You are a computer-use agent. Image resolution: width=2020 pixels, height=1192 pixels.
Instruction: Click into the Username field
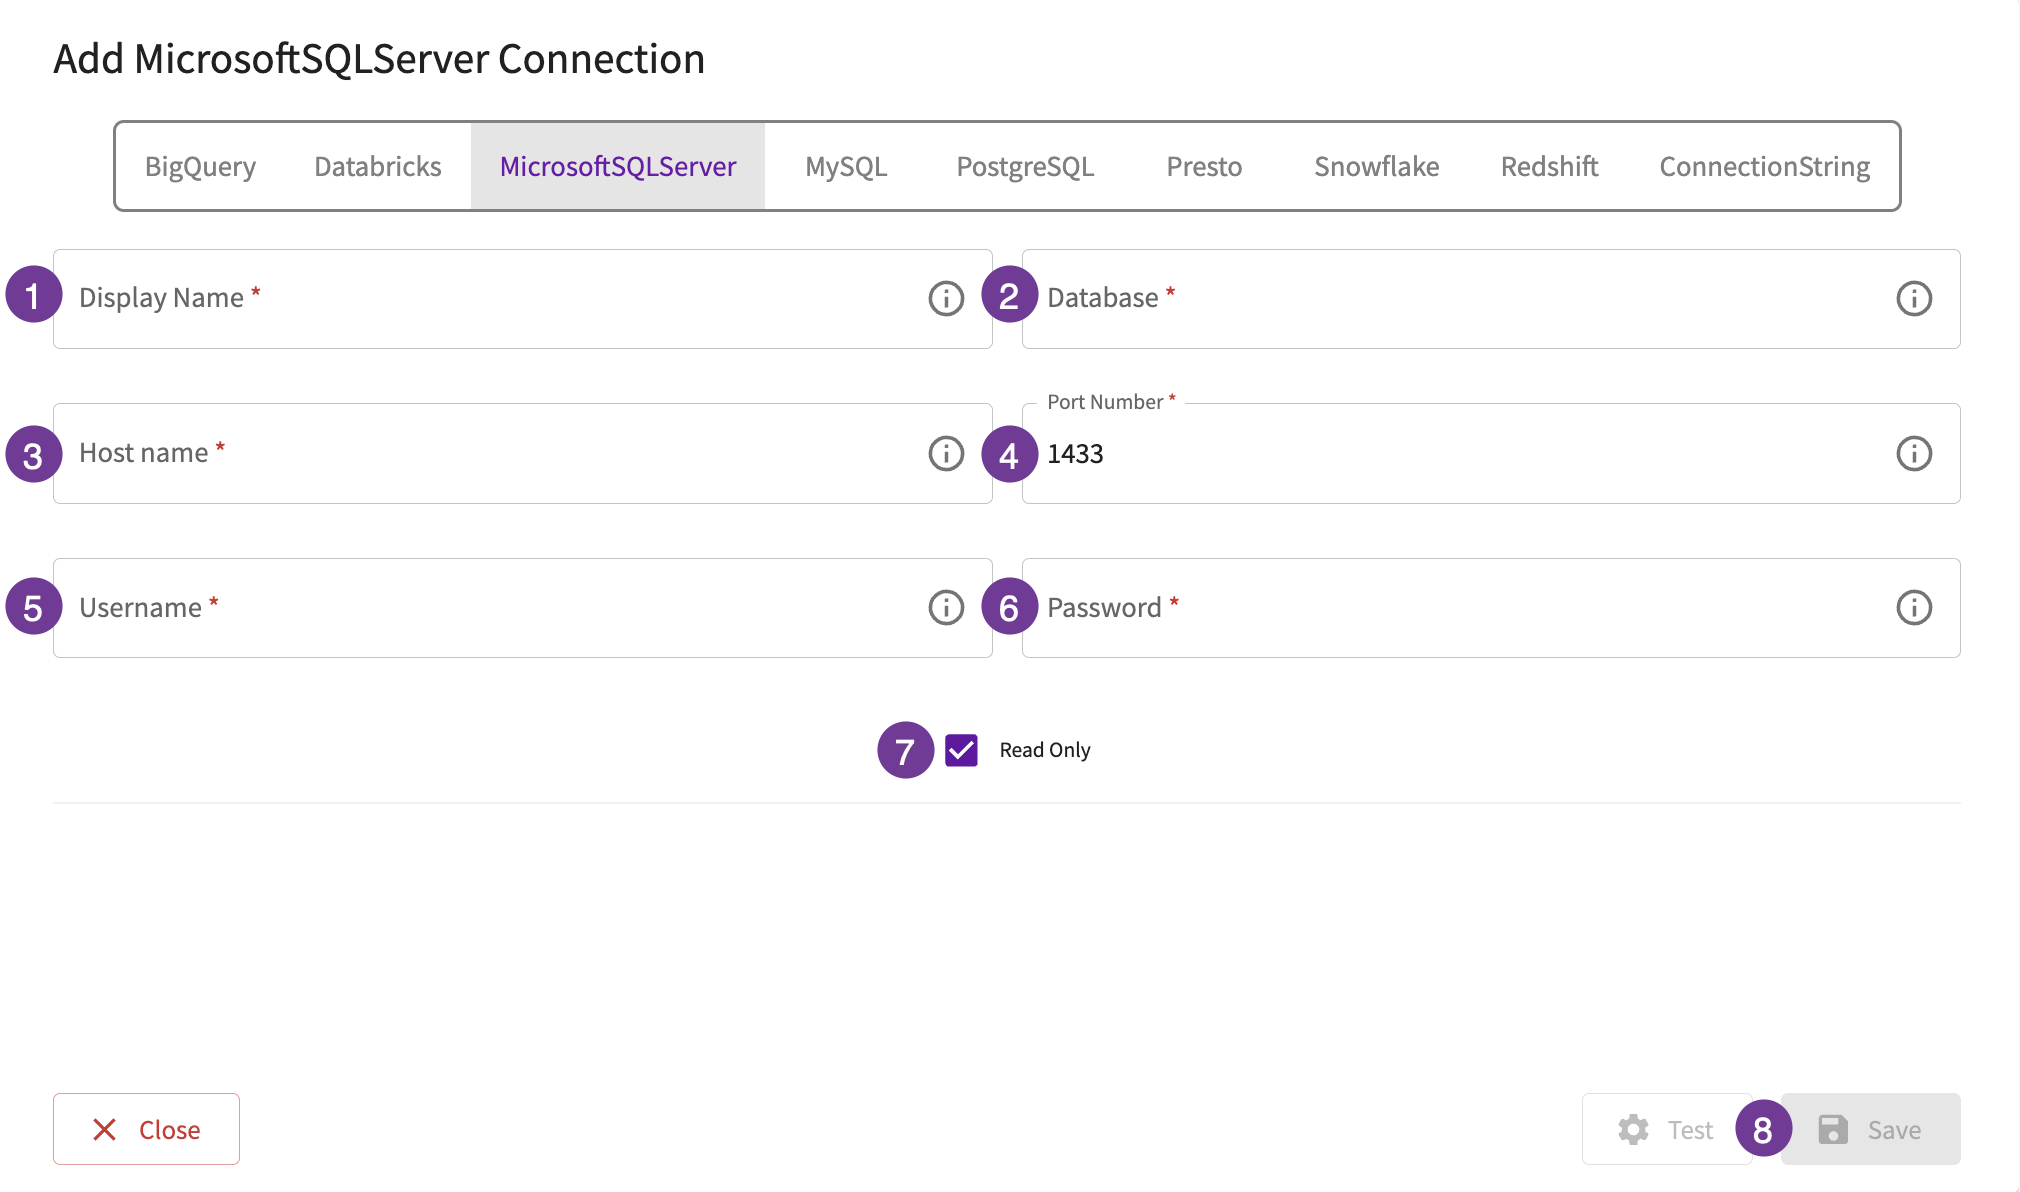pyautogui.click(x=522, y=608)
